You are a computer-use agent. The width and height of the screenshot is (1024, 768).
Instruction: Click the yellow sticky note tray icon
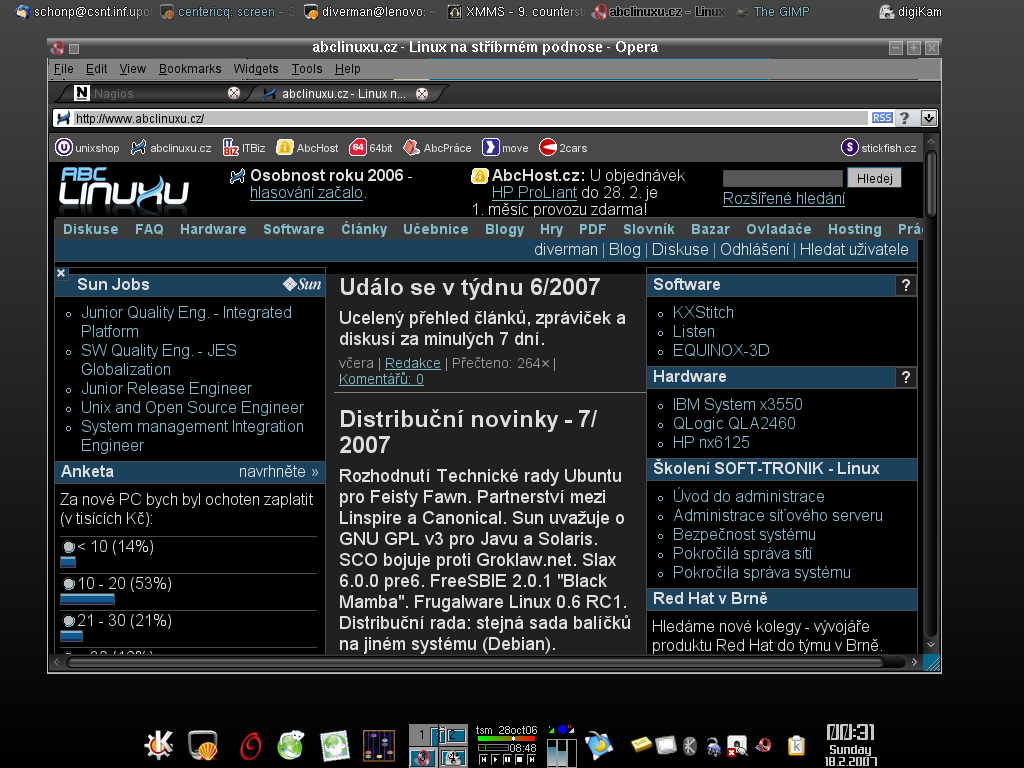point(641,744)
